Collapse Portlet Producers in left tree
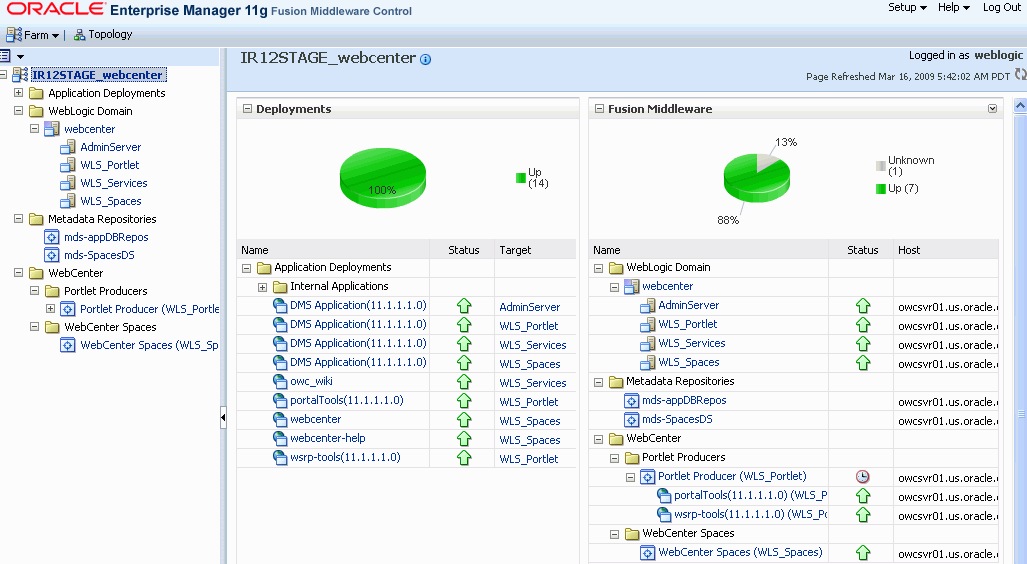 34,291
